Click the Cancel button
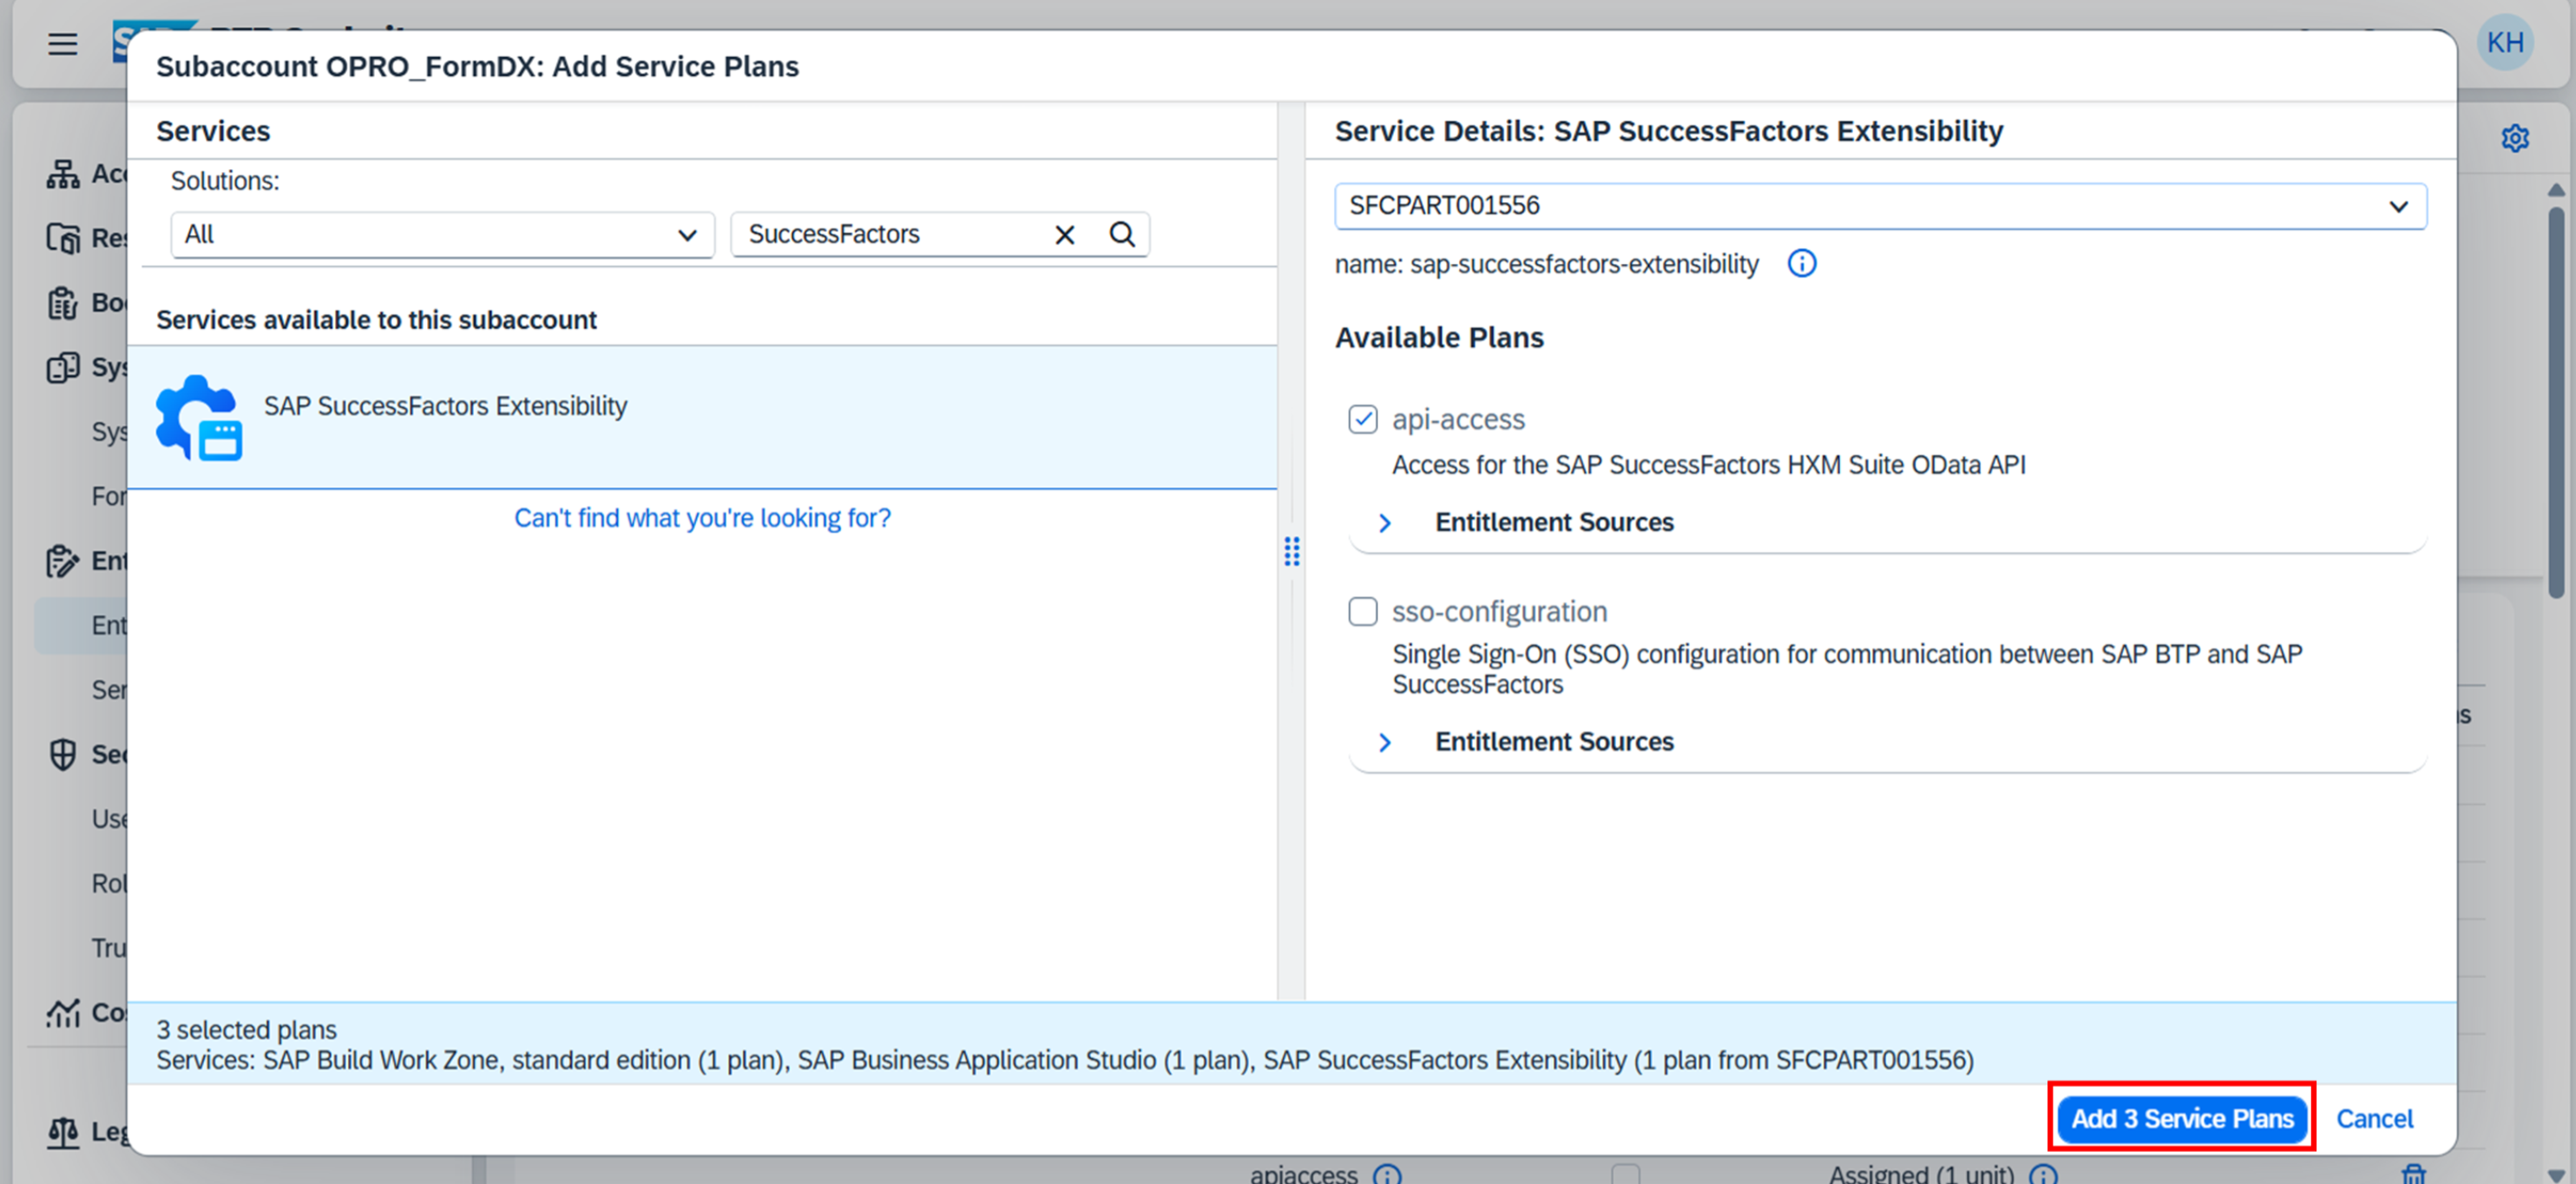Image resolution: width=2576 pixels, height=1184 pixels. click(x=2374, y=1118)
